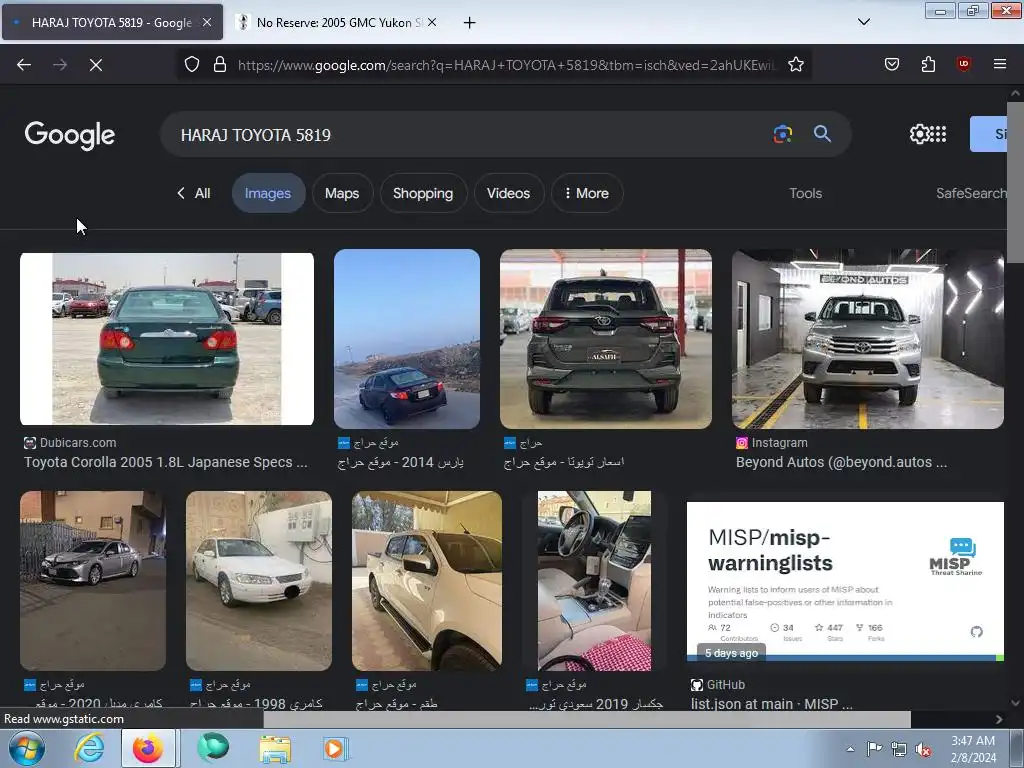Open list.json at main MISP link
The height and width of the screenshot is (768, 1024).
point(771,704)
